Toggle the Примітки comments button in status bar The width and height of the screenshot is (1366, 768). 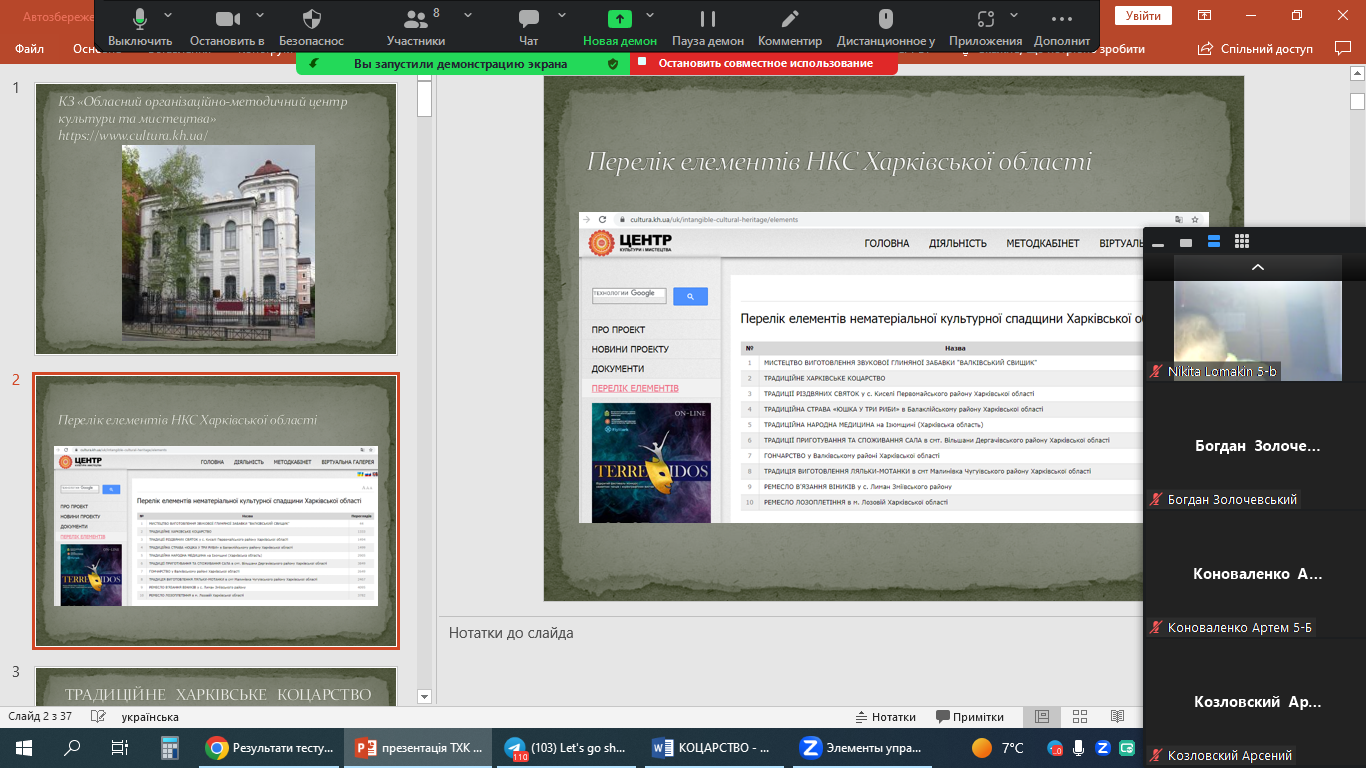click(970, 717)
